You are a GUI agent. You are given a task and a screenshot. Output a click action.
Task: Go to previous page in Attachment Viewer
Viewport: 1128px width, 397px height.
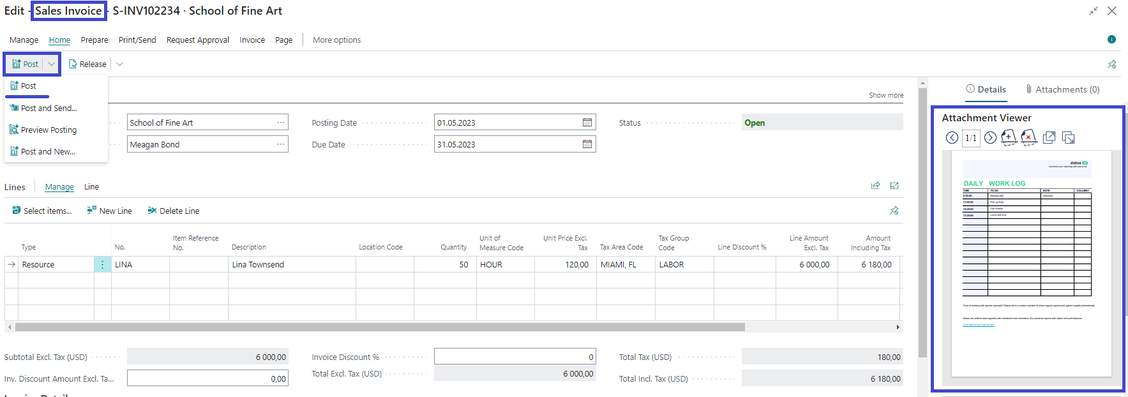(x=952, y=137)
